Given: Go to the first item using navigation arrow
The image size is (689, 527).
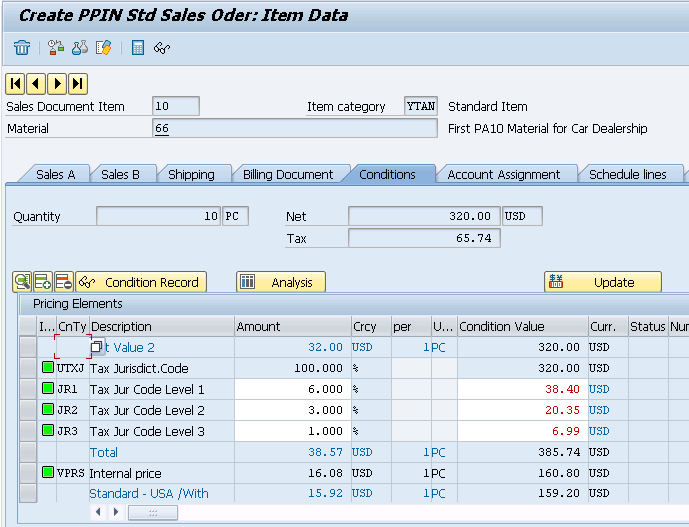Looking at the screenshot, I should (x=15, y=83).
